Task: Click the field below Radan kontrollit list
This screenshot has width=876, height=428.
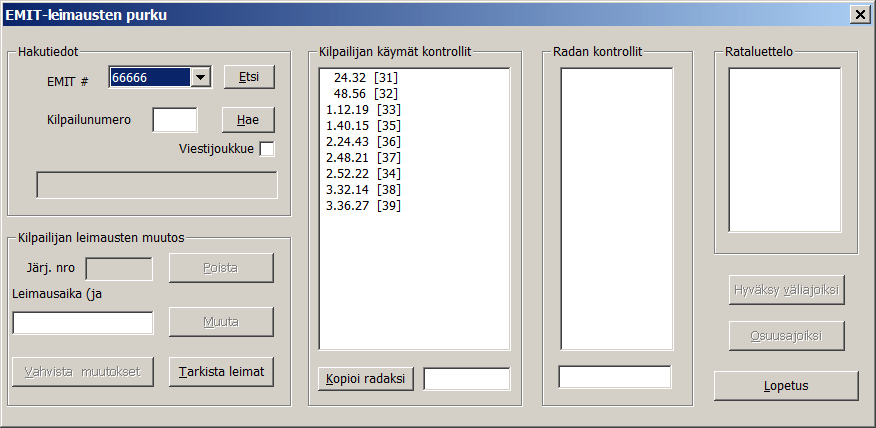Action: coord(614,377)
